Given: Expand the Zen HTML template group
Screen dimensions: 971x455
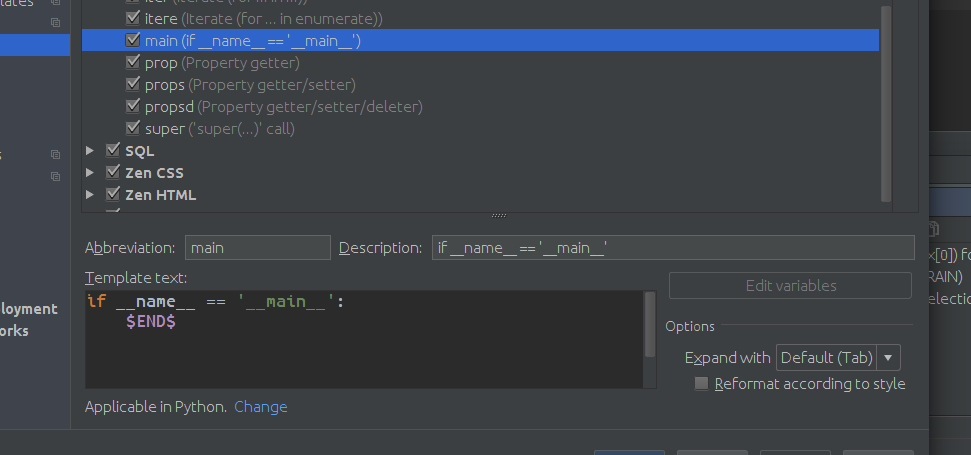Looking at the screenshot, I should [90, 194].
